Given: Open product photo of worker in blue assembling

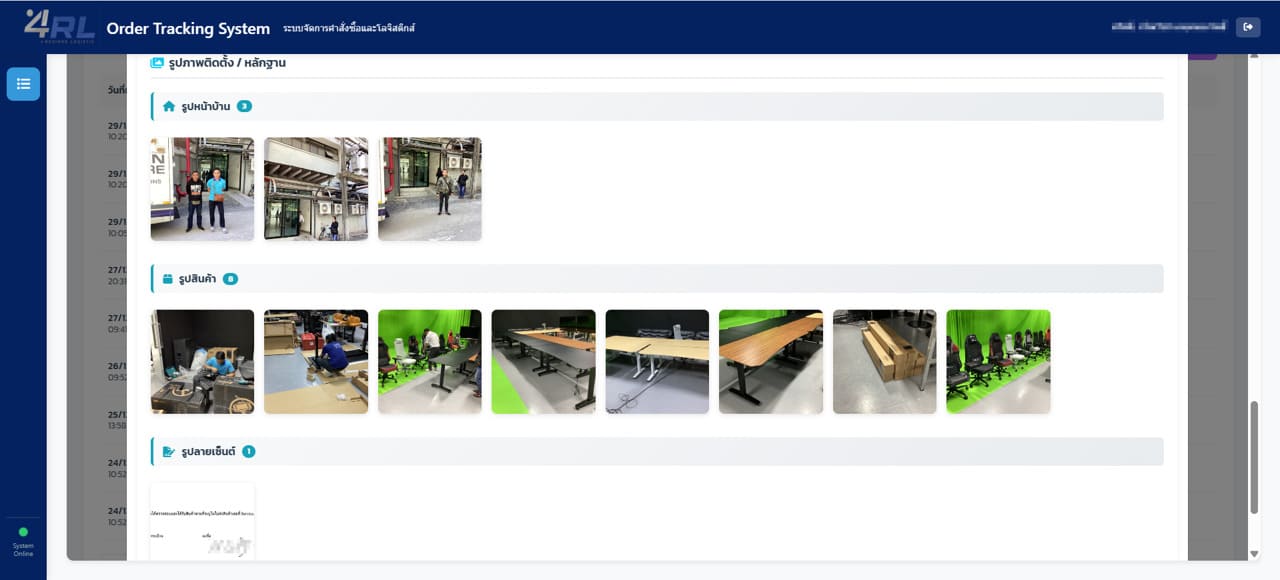Looking at the screenshot, I should [x=316, y=362].
